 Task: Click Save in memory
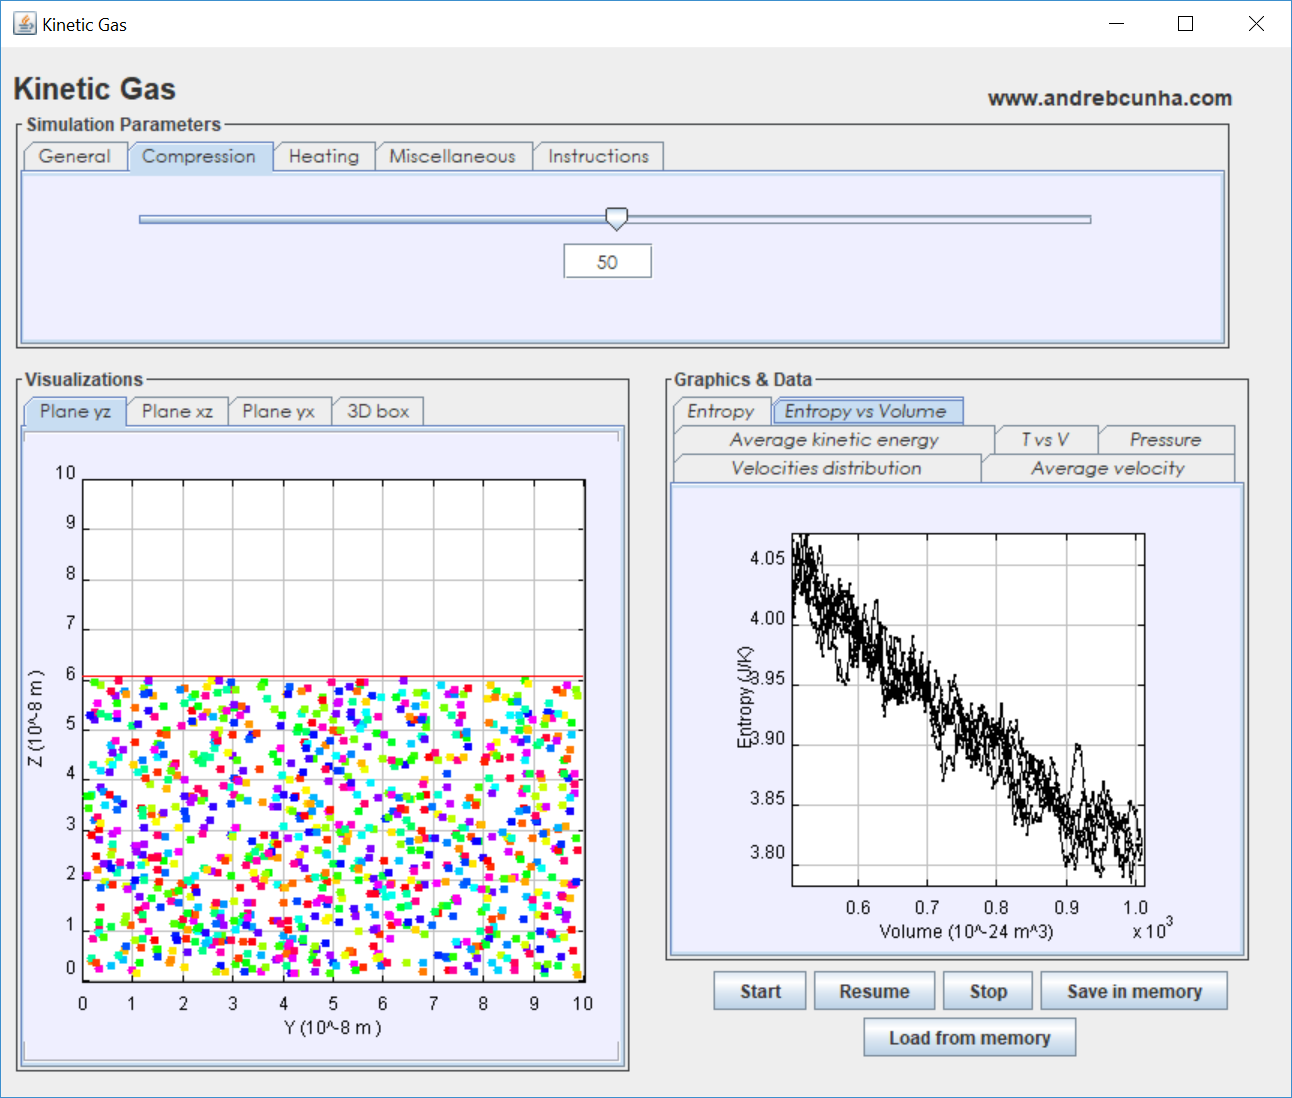tap(1134, 991)
